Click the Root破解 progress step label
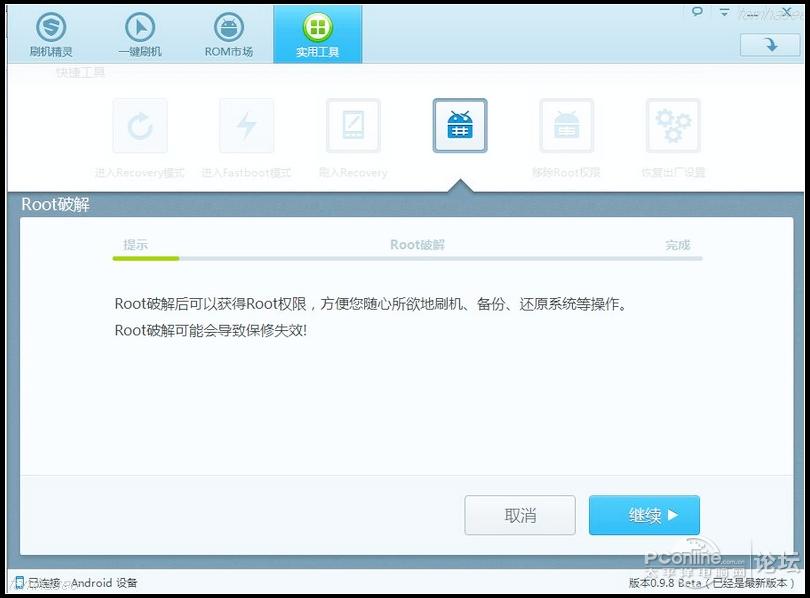810x598 pixels. (x=417, y=245)
